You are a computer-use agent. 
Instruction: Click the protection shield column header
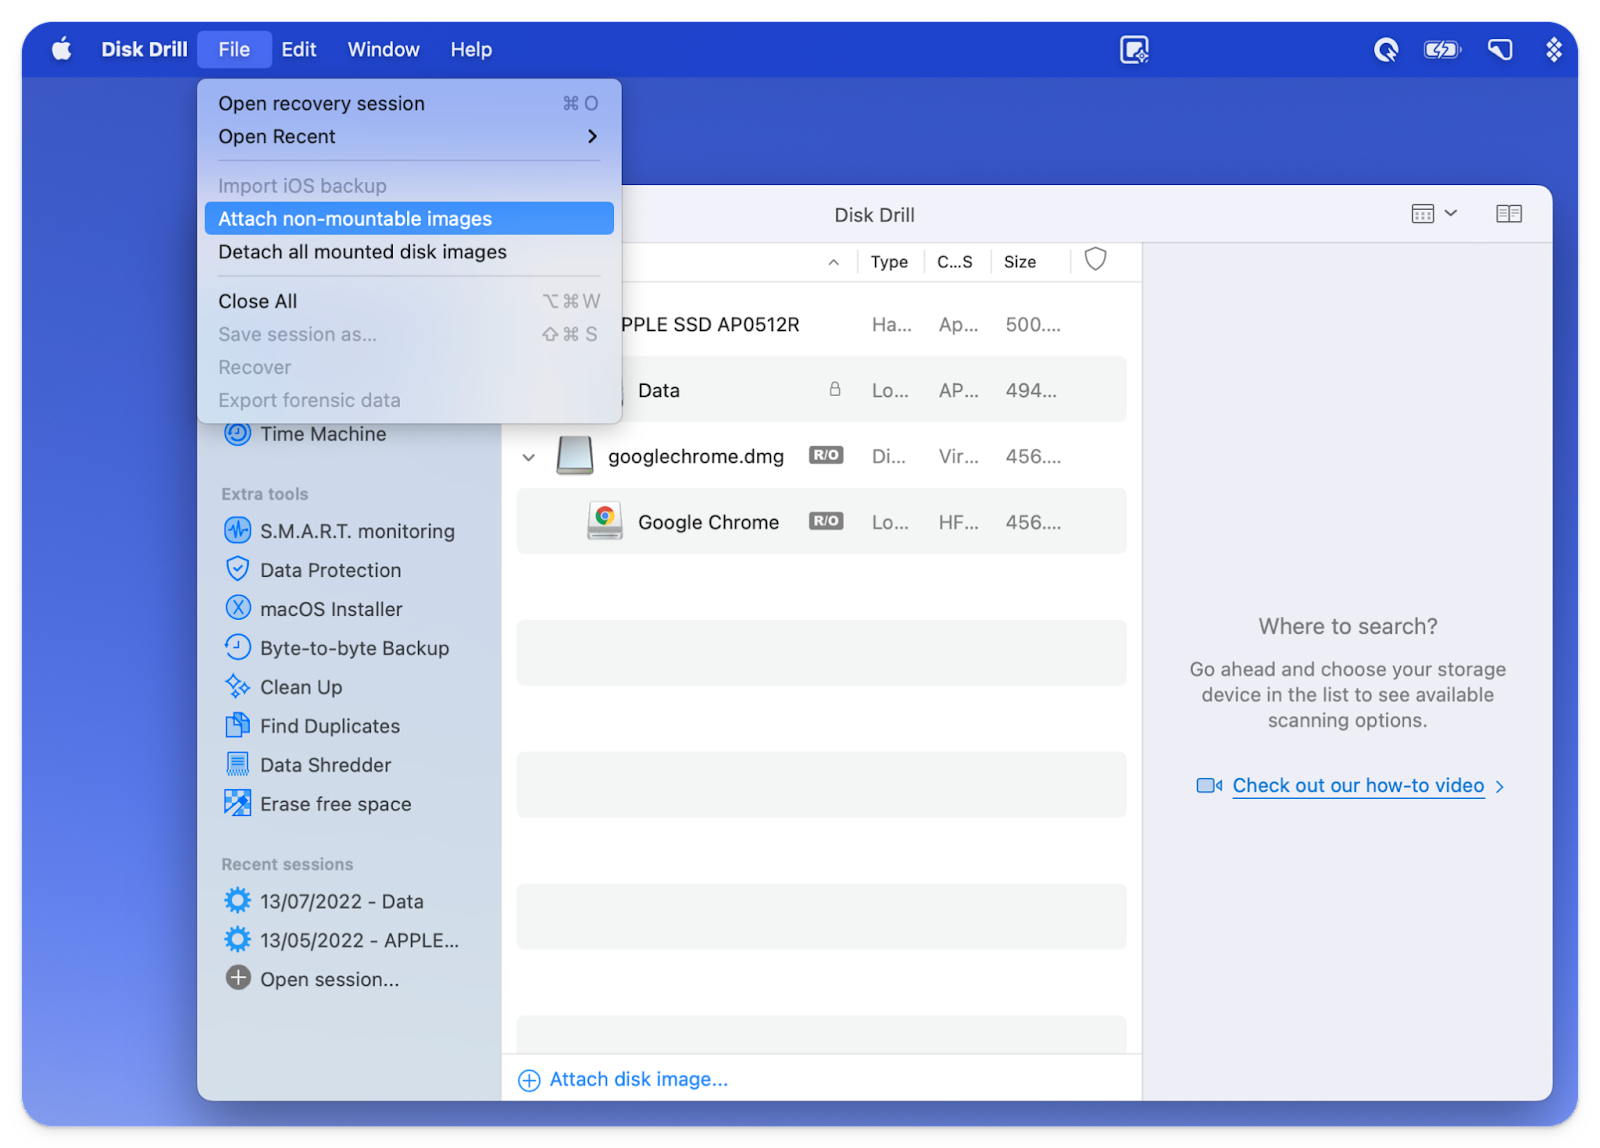[1095, 260]
